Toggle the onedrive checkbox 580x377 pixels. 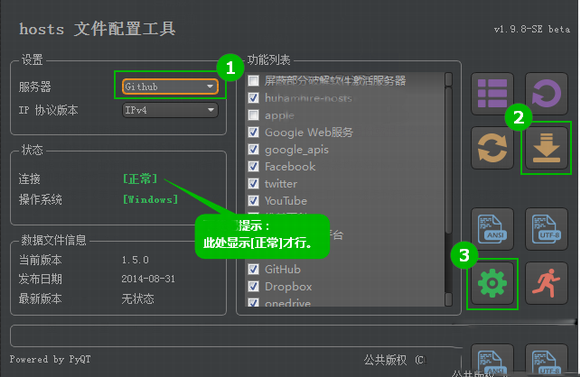[253, 302]
